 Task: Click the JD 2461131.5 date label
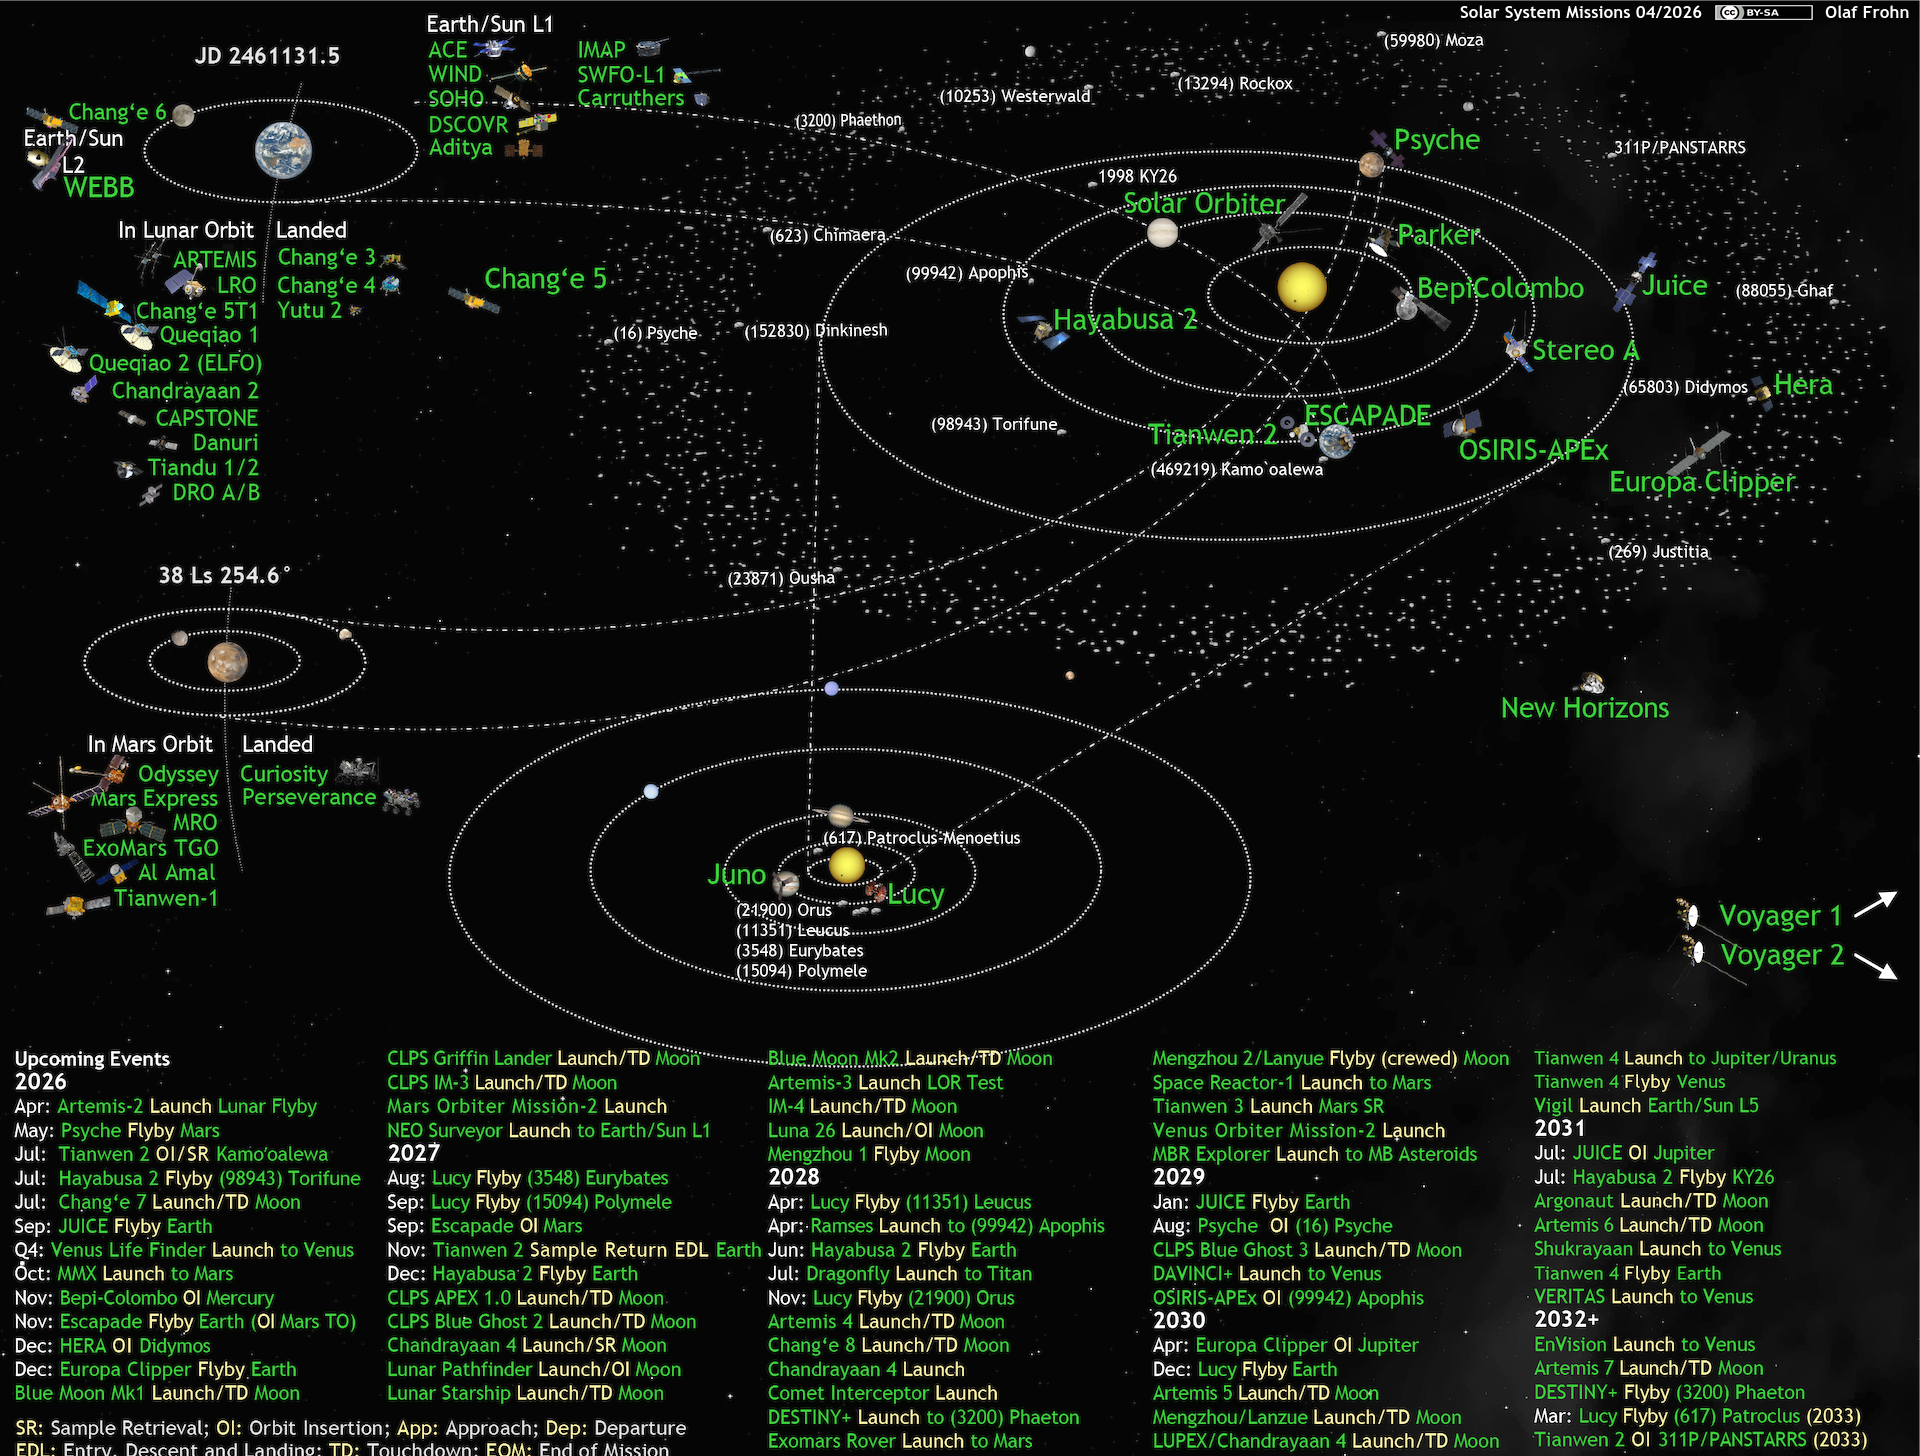pos(267,56)
